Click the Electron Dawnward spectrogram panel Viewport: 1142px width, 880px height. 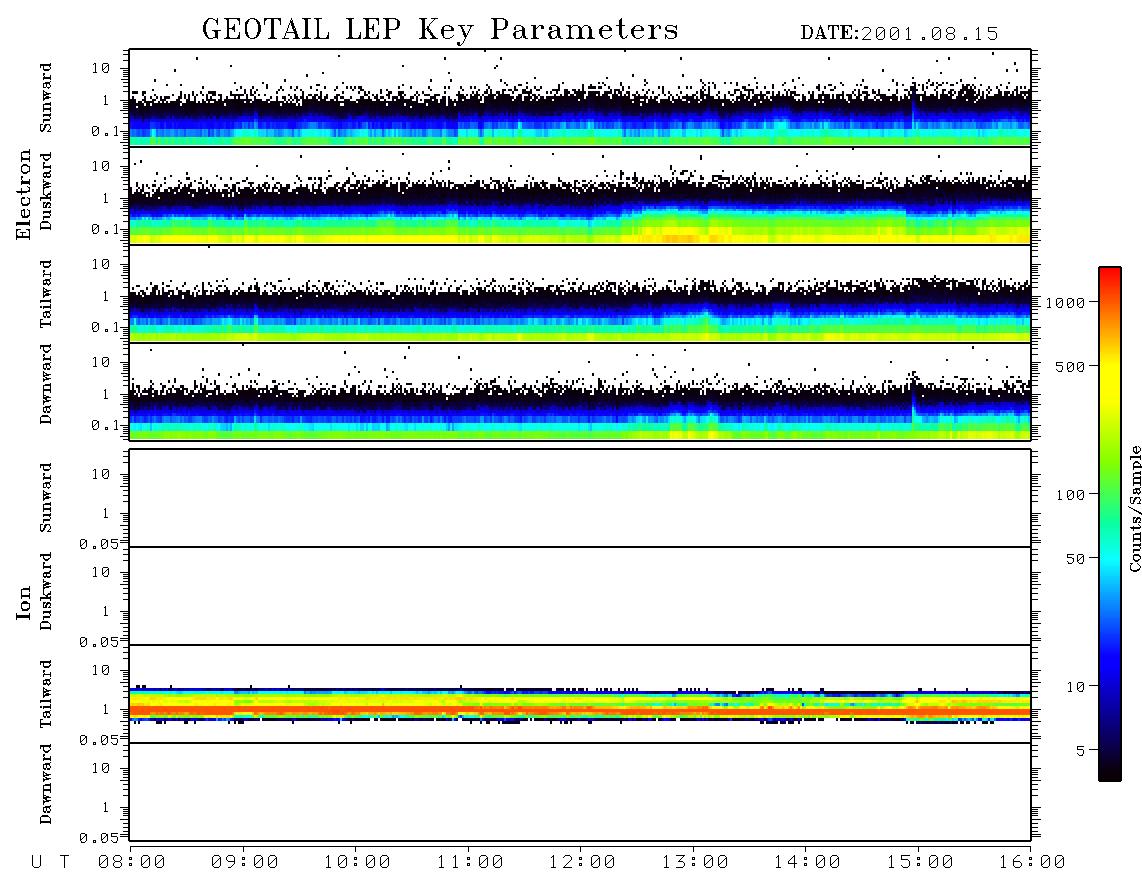tap(580, 392)
